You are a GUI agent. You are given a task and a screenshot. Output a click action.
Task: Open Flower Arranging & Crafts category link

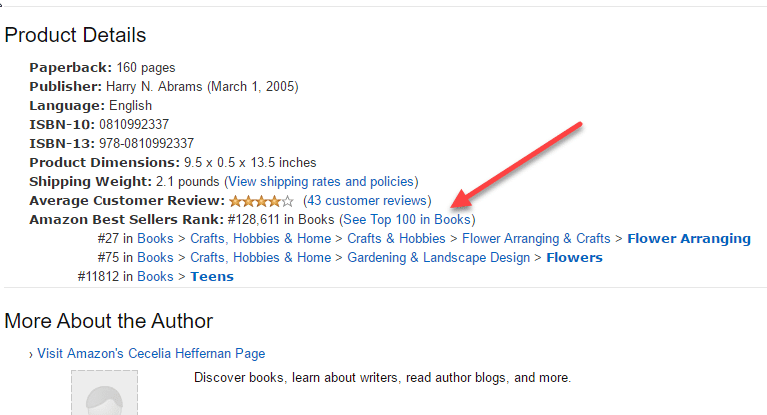536,238
